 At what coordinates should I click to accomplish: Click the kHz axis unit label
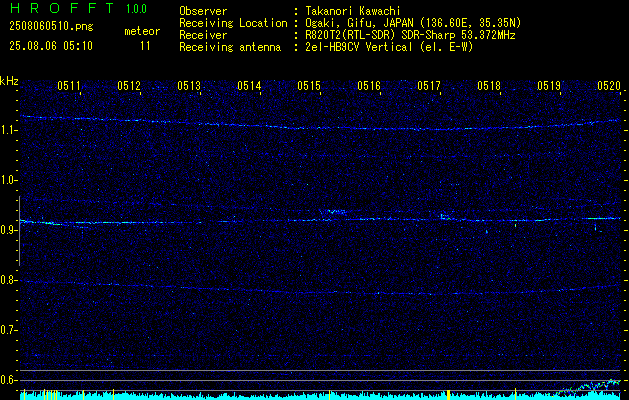pyautogui.click(x=9, y=81)
